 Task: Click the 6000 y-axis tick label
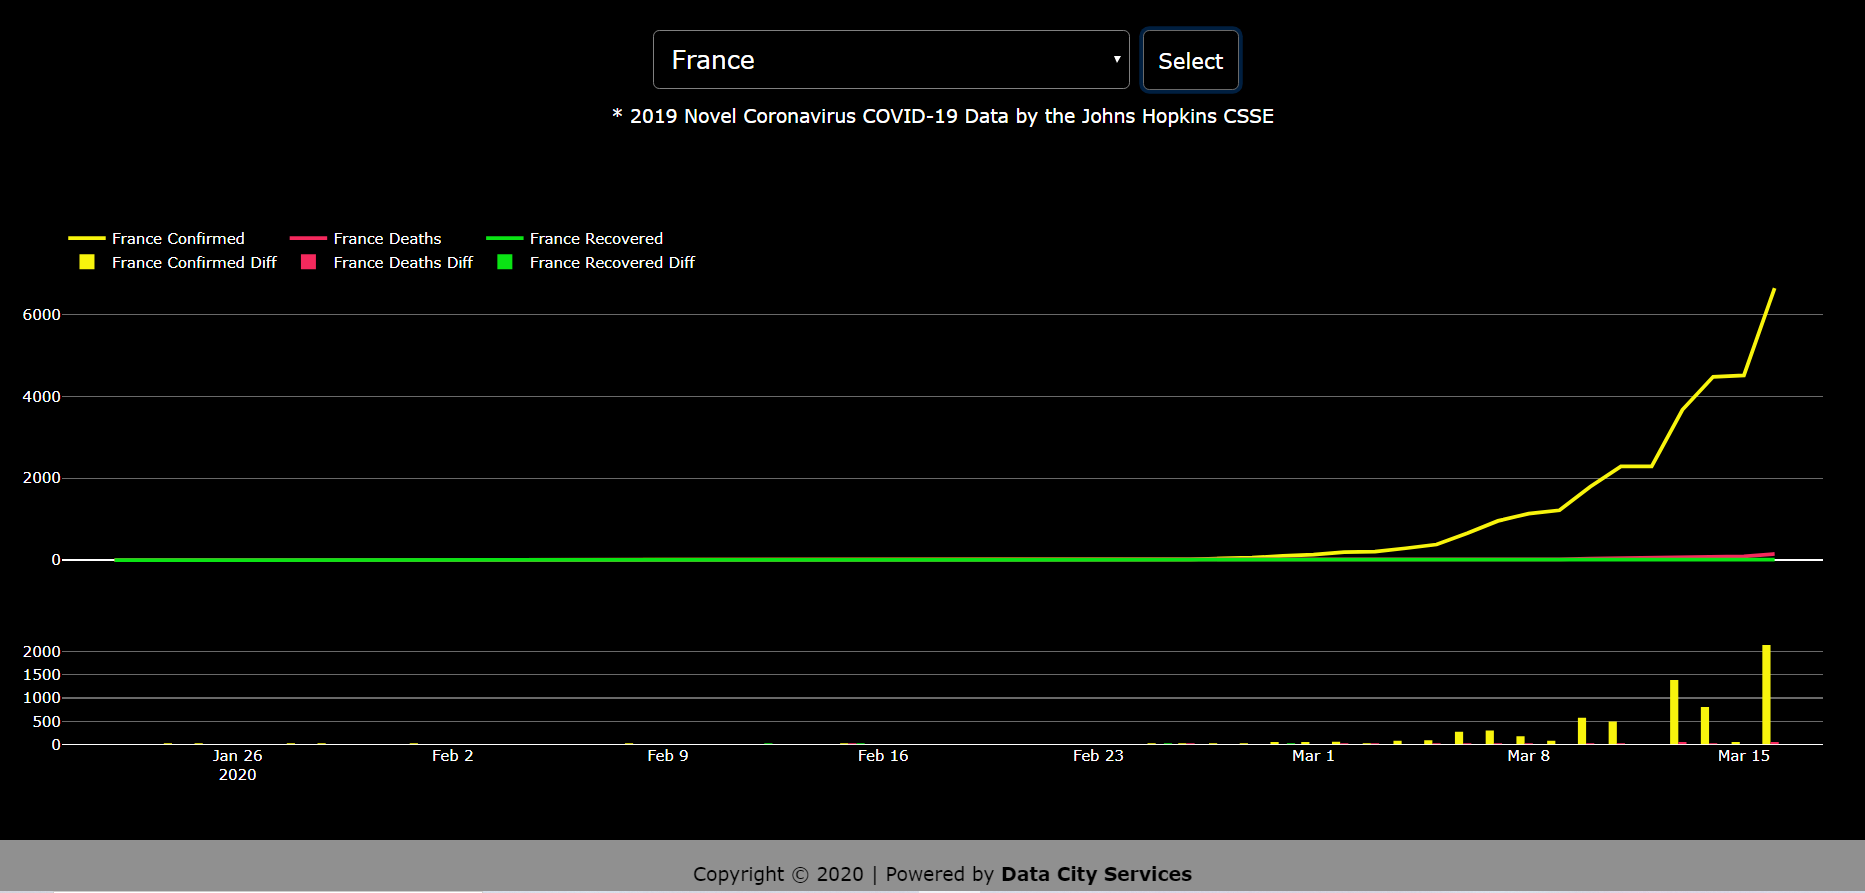pos(42,315)
